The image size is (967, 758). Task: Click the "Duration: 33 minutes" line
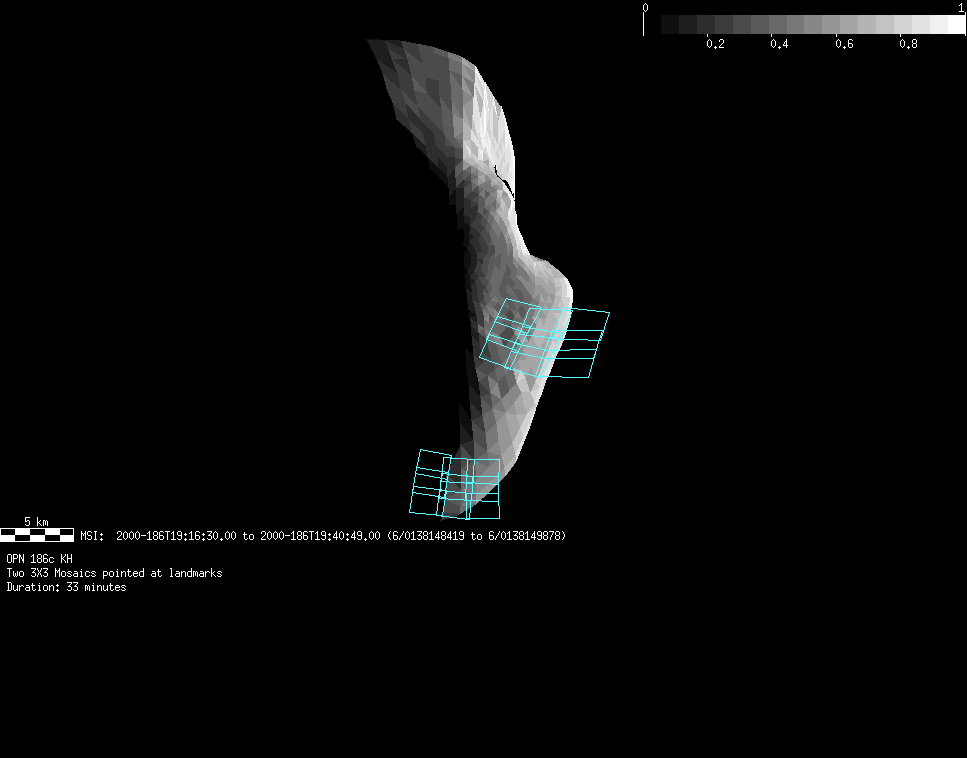click(x=66, y=587)
